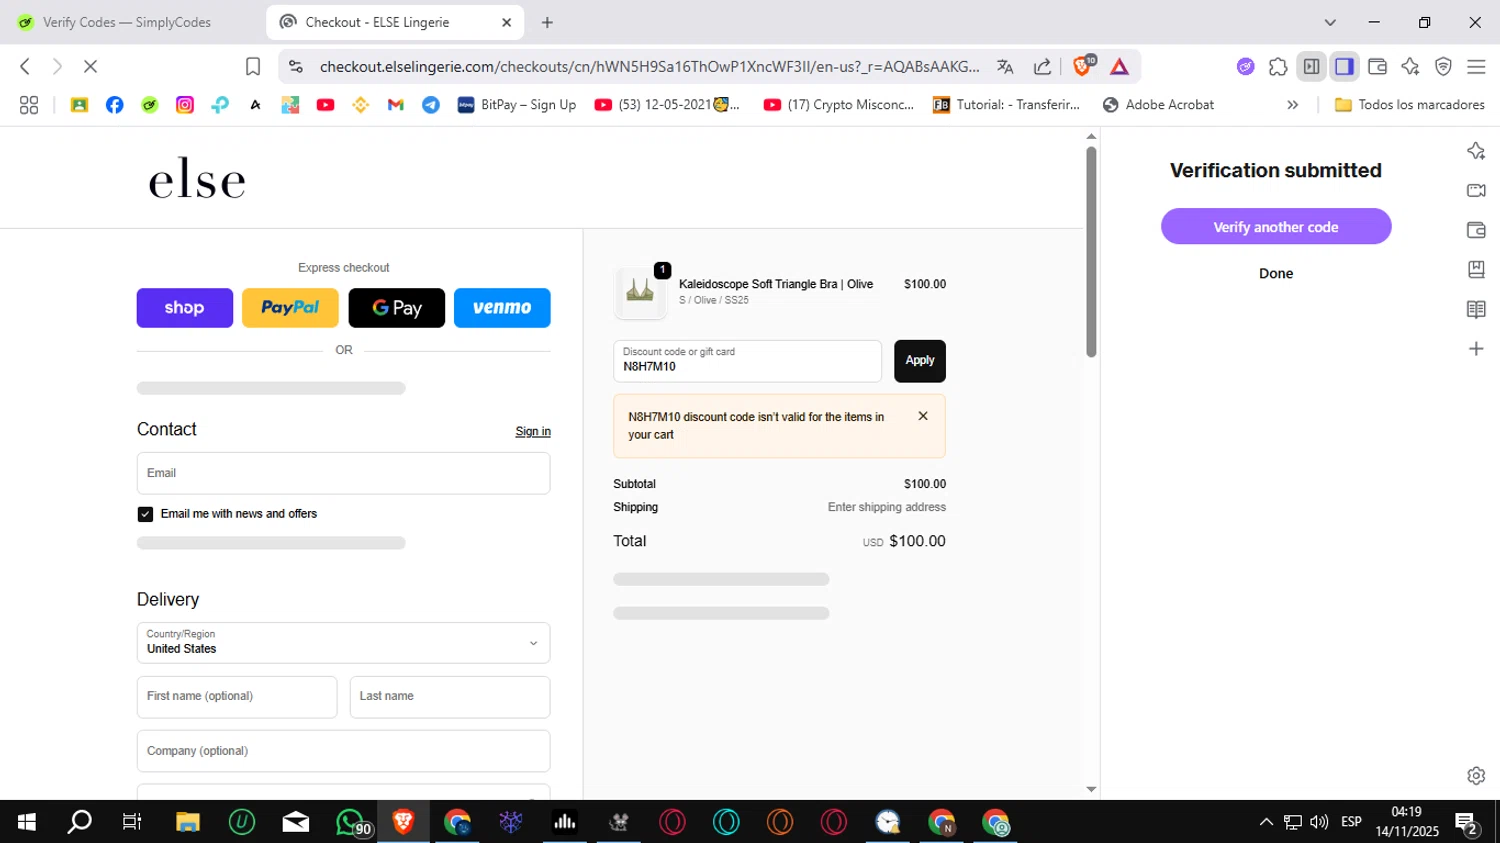This screenshot has height=843, width=1500.
Task: Open a new browser tab
Action: 547,22
